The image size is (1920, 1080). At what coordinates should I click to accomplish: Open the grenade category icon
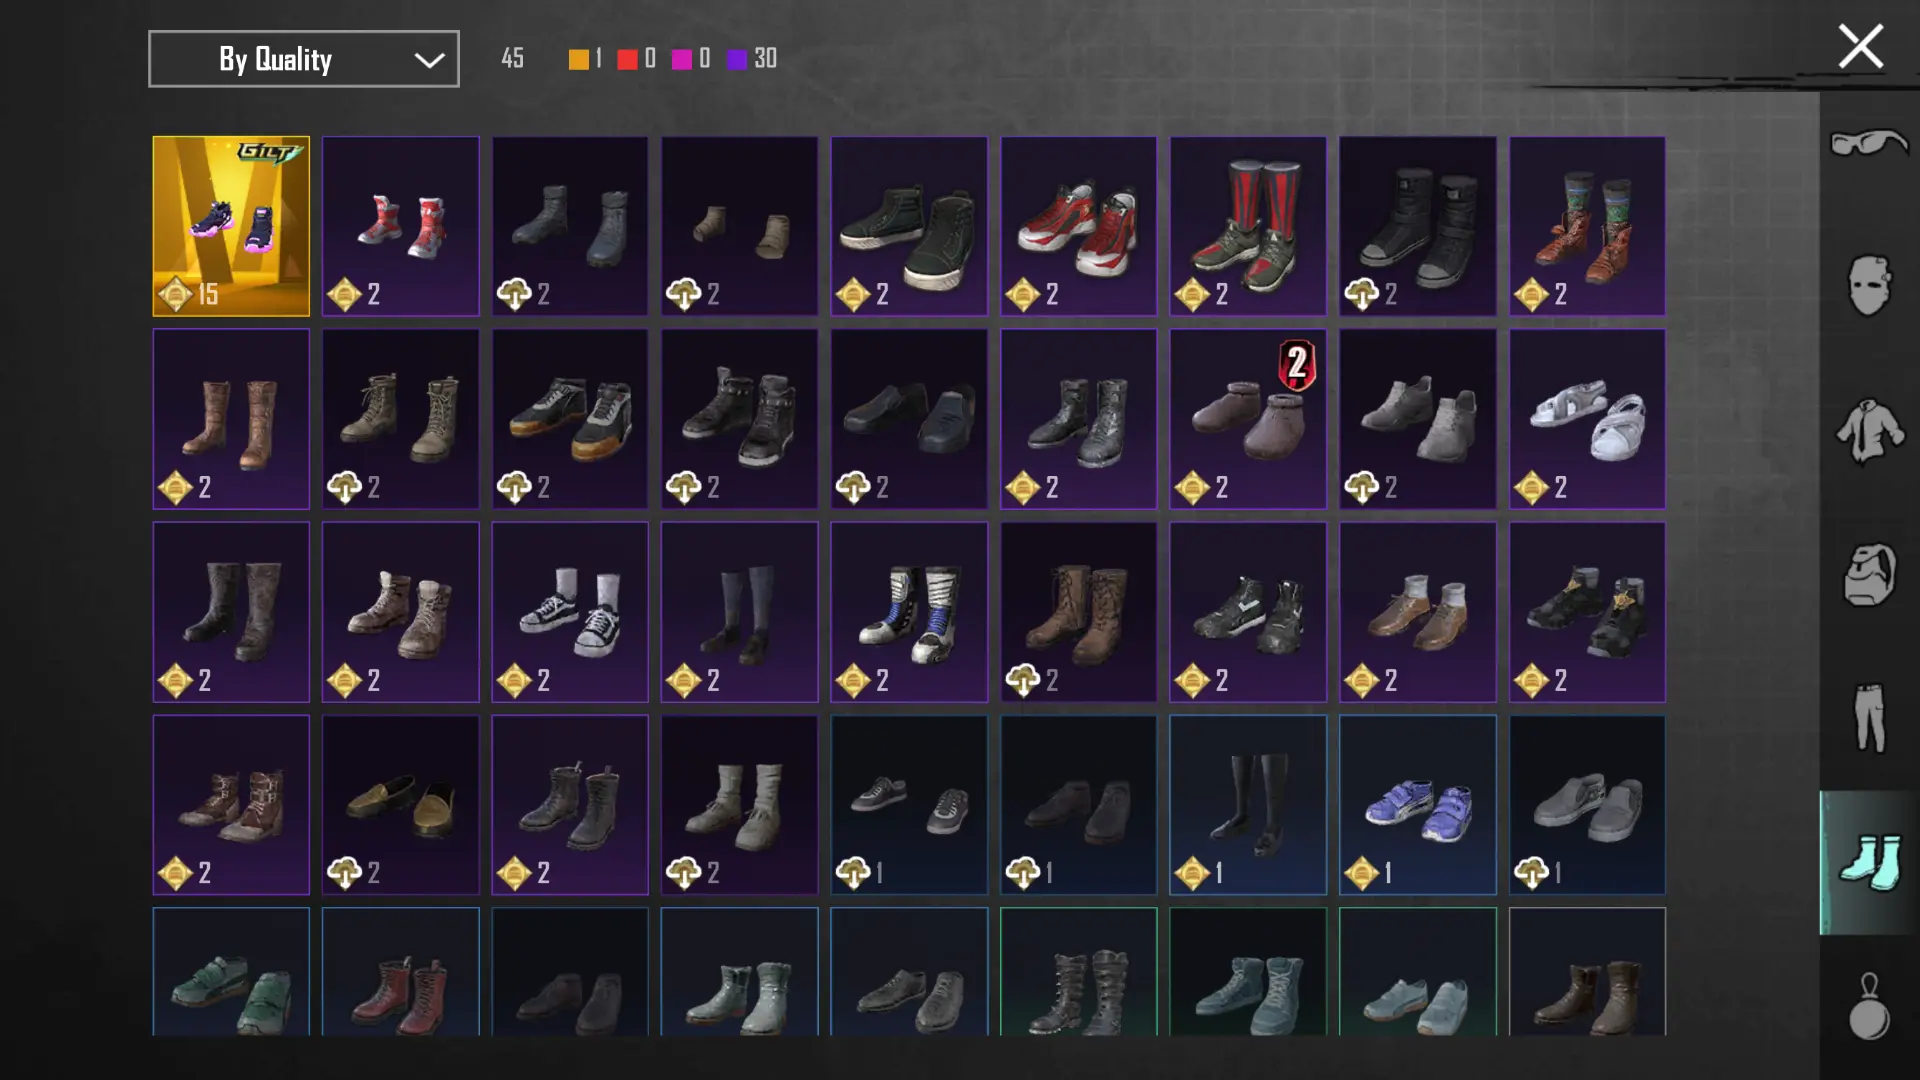click(1869, 1007)
